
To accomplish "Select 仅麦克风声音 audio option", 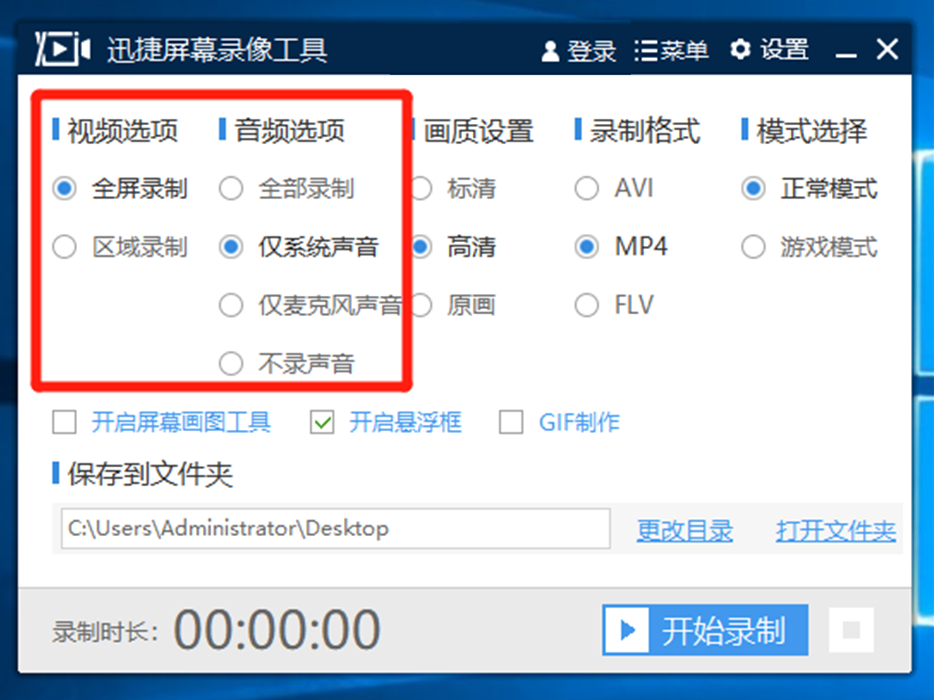I will pos(231,305).
